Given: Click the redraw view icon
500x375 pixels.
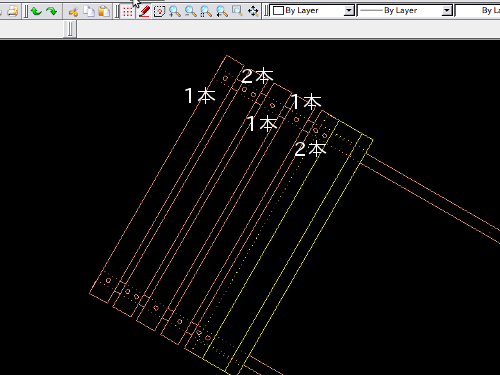Looking at the screenshot, I should coord(159,12).
